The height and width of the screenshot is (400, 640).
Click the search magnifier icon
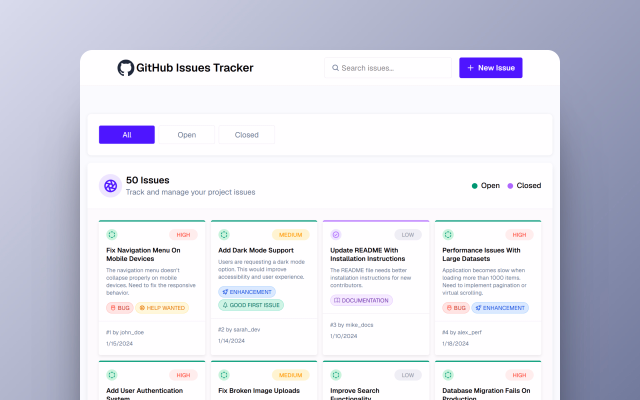tap(336, 68)
